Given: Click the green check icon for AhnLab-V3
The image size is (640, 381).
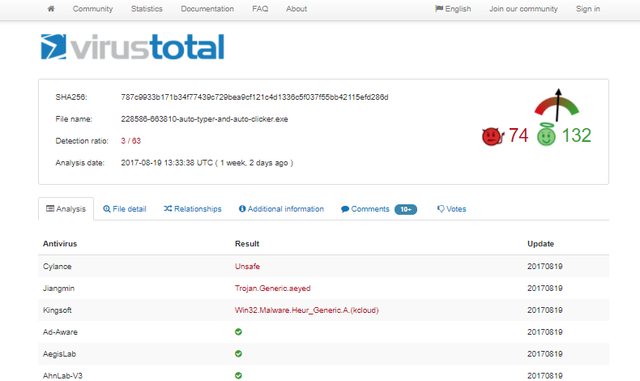Looking at the screenshot, I should [x=238, y=375].
